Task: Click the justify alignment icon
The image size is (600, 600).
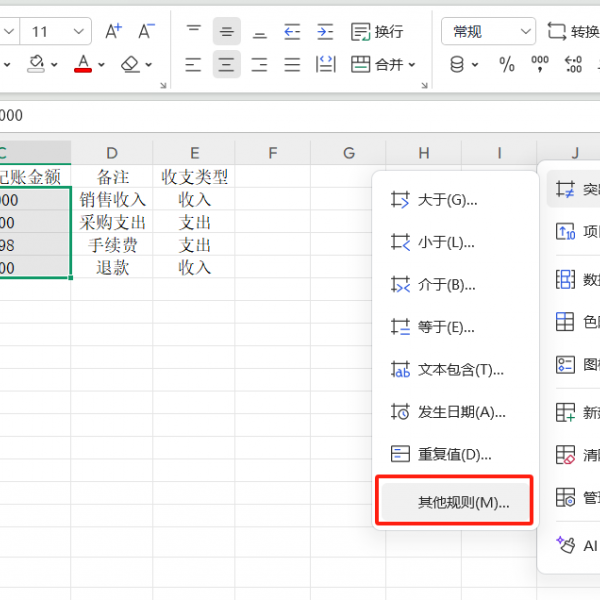Action: coord(292,65)
